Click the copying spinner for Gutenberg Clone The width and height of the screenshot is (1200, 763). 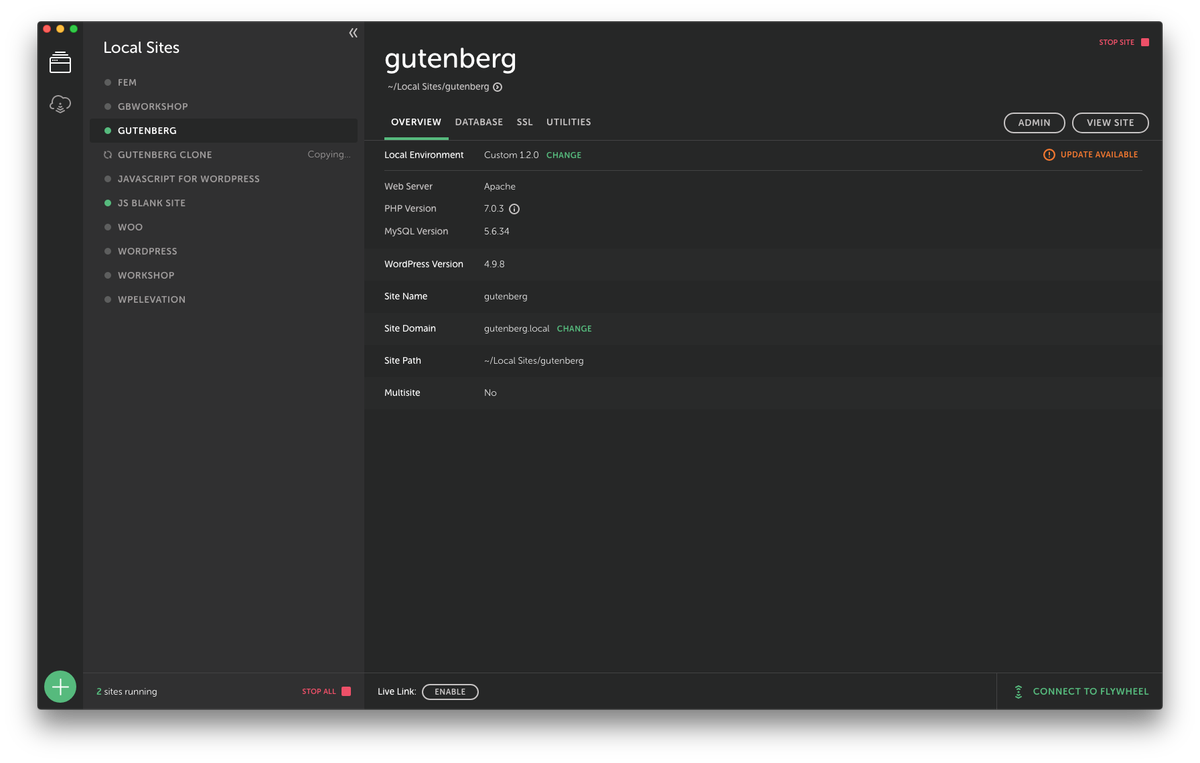[x=108, y=155]
